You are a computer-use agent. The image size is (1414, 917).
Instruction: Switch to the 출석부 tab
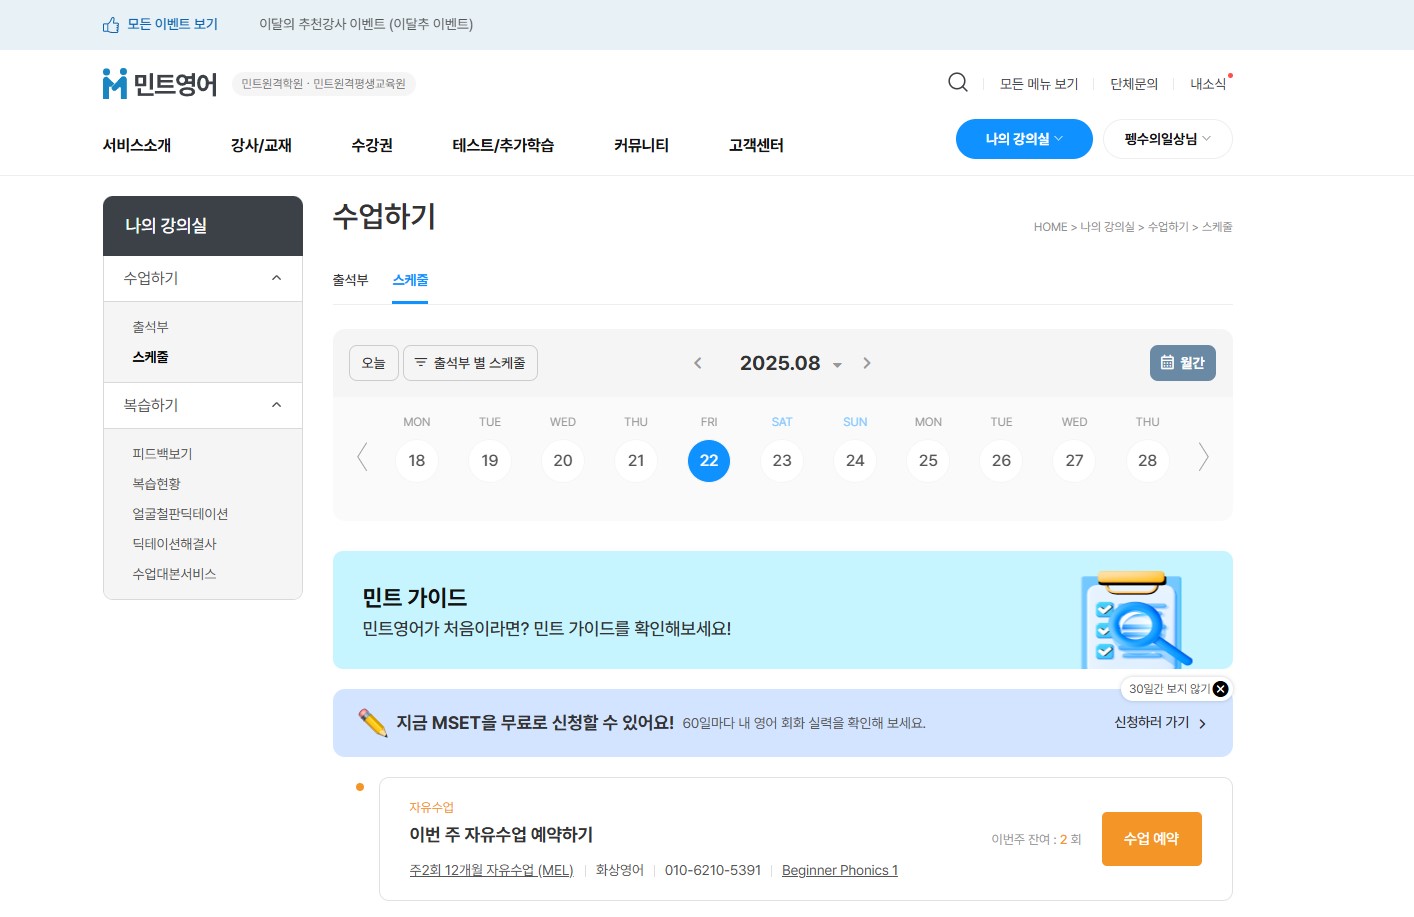point(350,280)
